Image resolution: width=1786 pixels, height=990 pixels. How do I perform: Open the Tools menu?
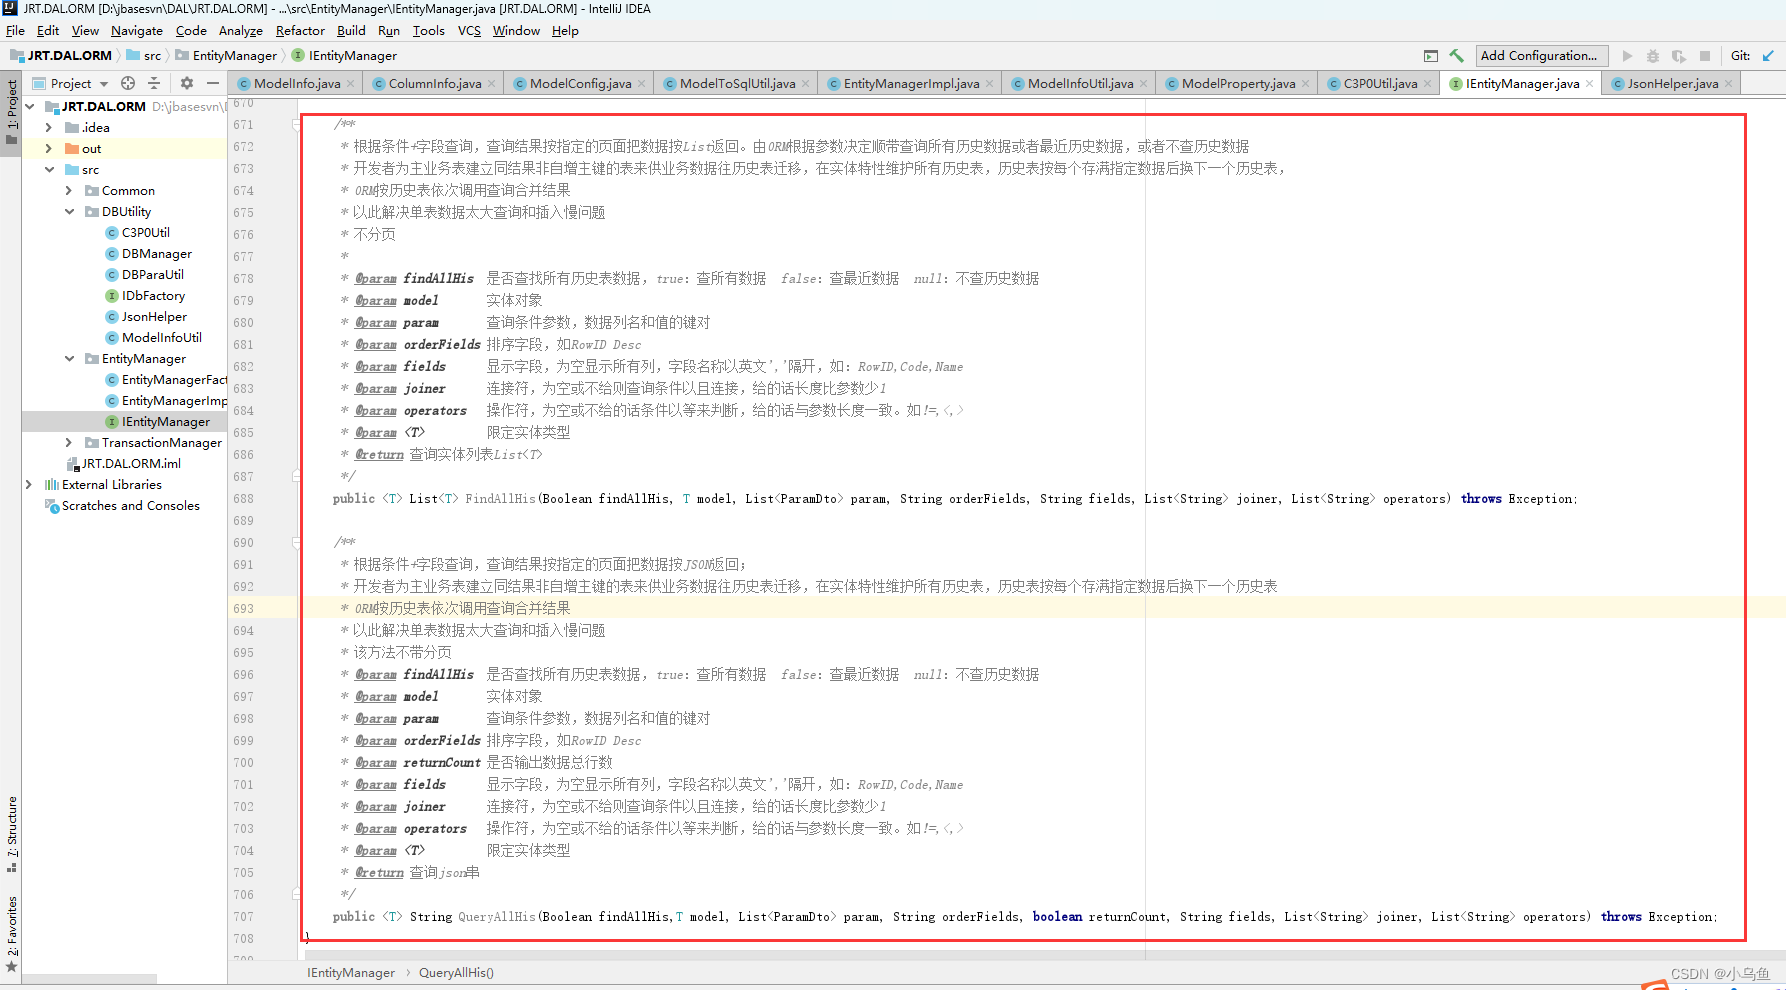[x=428, y=31]
